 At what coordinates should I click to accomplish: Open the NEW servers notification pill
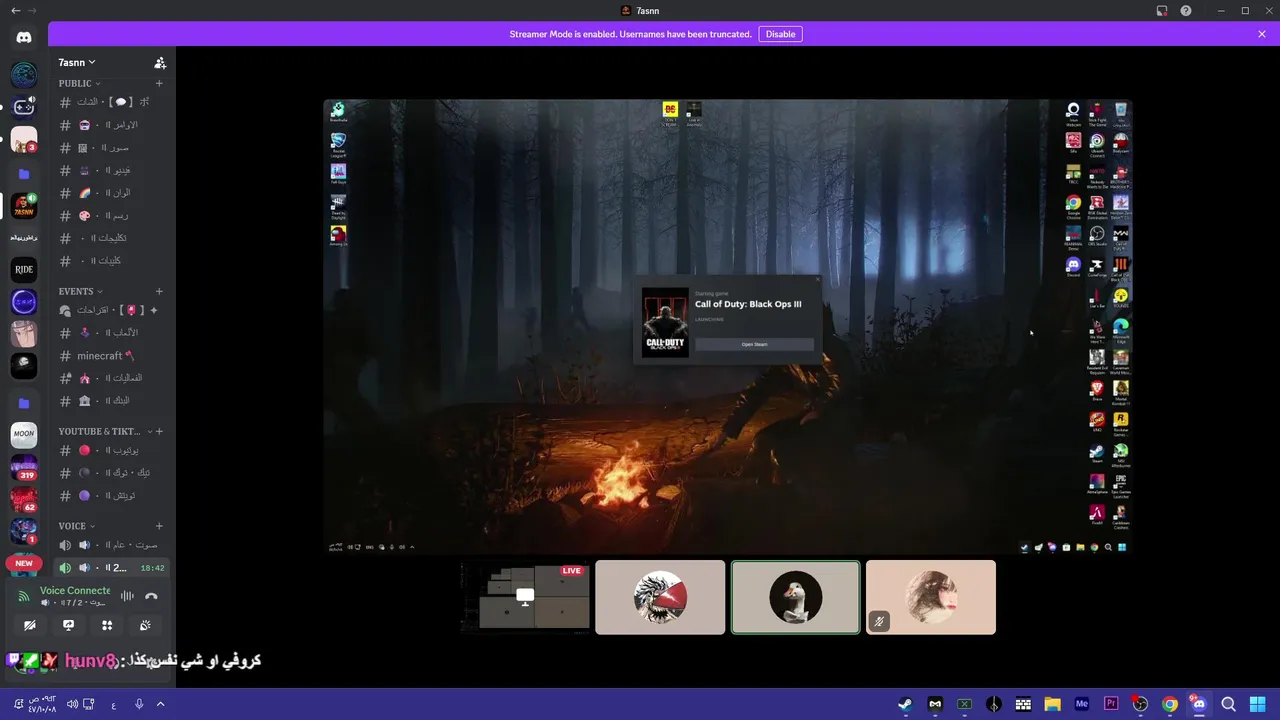[x=24, y=563]
